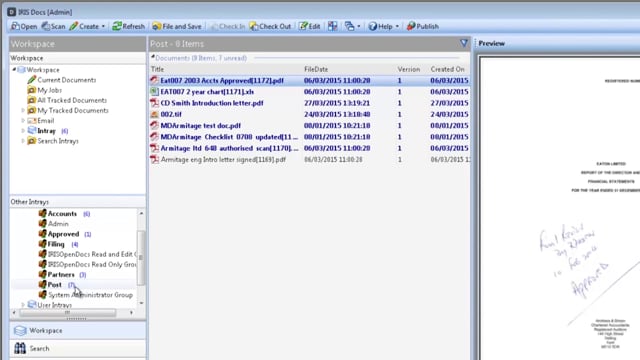Open the Create dropdown arrow

(x=103, y=27)
